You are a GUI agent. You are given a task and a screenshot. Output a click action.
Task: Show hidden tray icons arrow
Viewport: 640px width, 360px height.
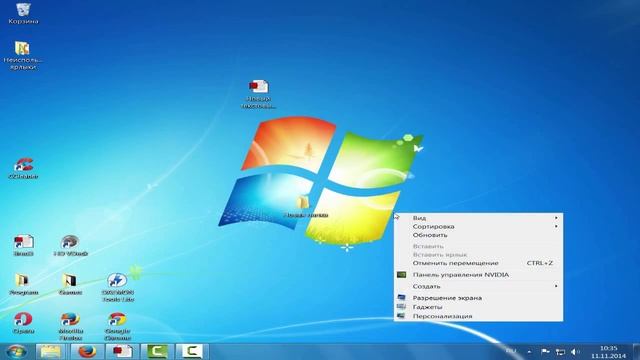pyautogui.click(x=529, y=351)
